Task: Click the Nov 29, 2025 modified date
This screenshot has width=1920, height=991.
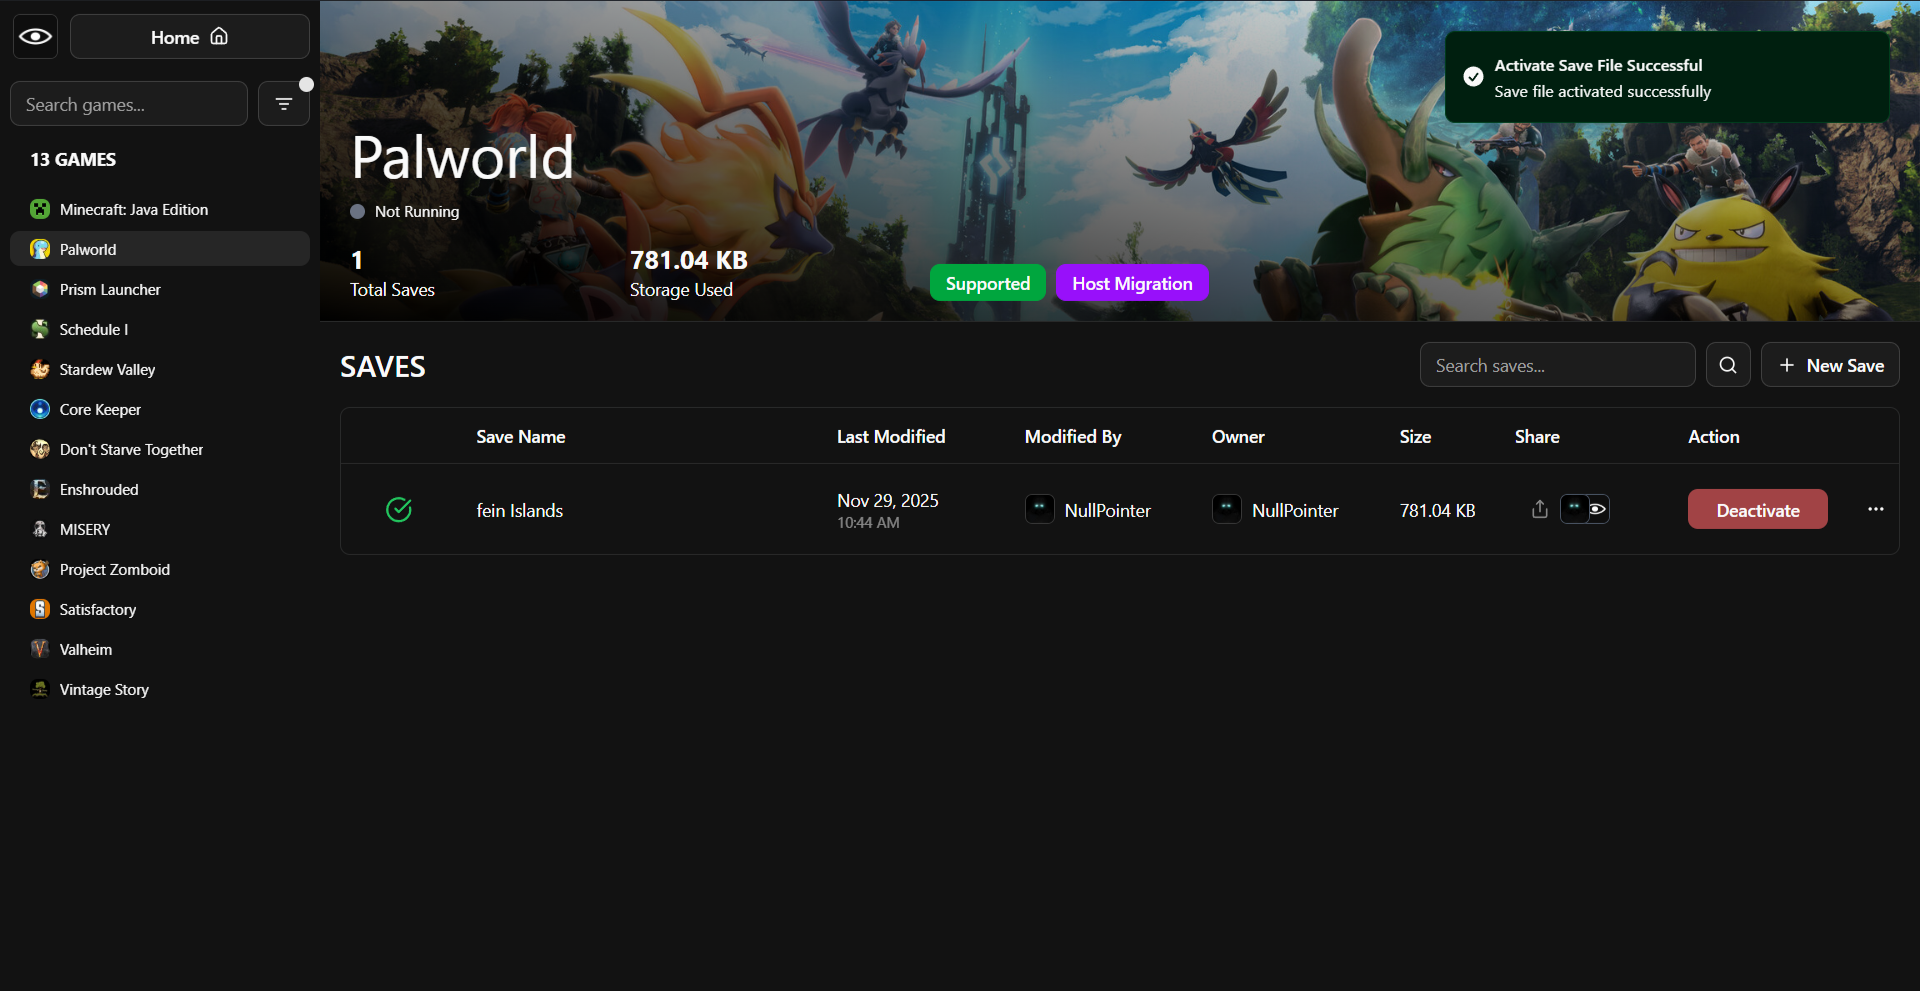Action: tap(888, 500)
